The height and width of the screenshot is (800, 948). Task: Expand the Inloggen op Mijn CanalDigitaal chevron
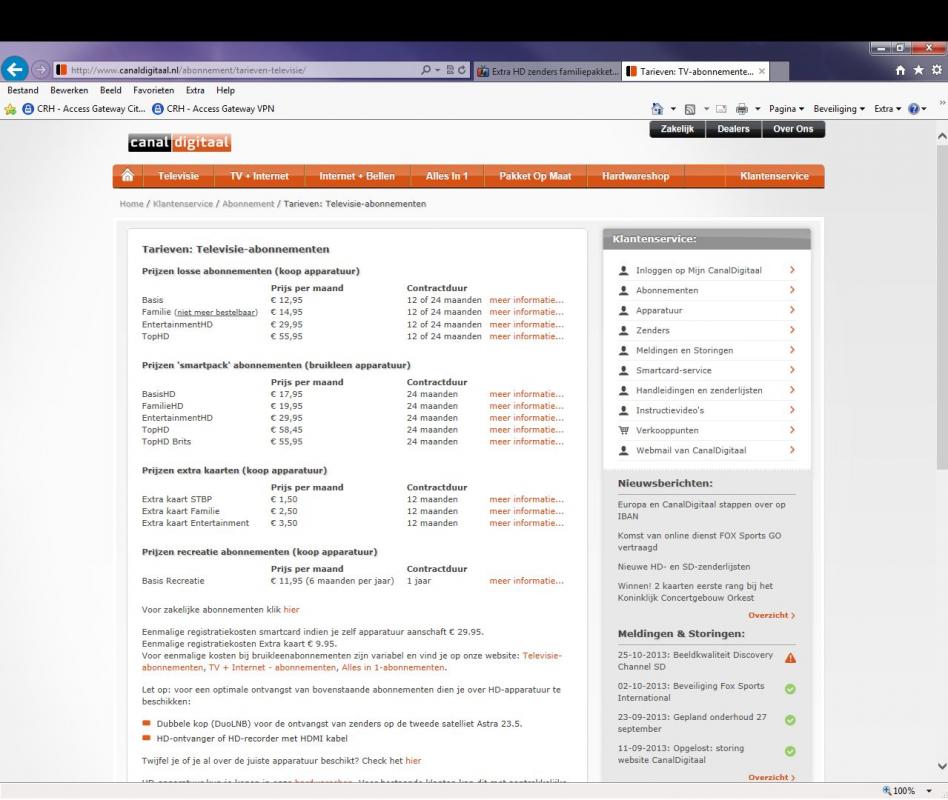pyautogui.click(x=792, y=270)
